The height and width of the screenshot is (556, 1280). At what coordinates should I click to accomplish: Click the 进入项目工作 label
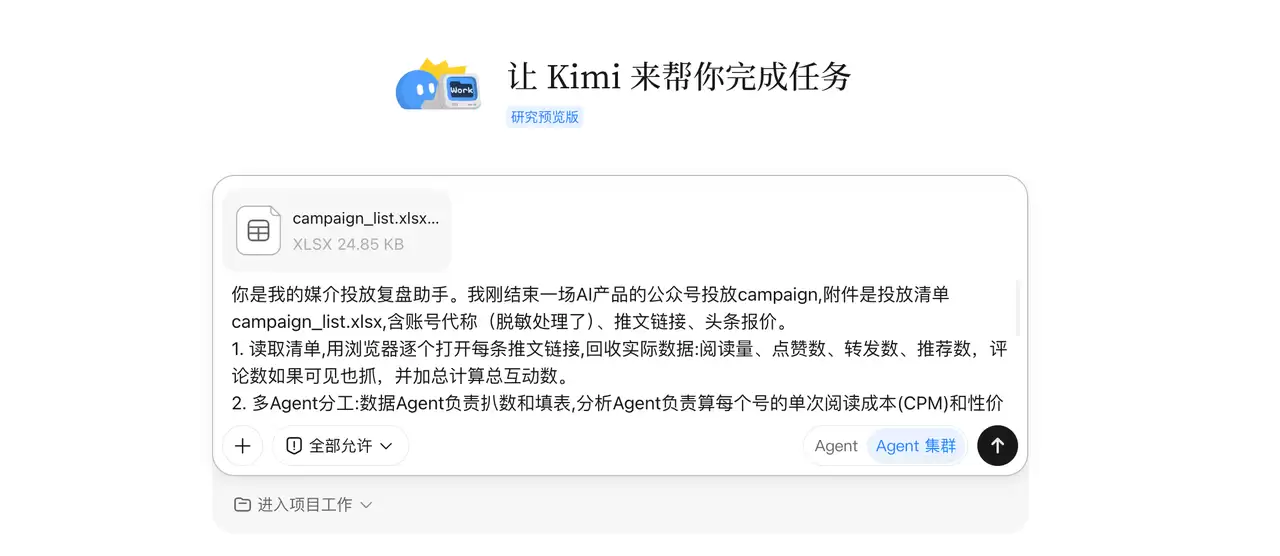[305, 505]
